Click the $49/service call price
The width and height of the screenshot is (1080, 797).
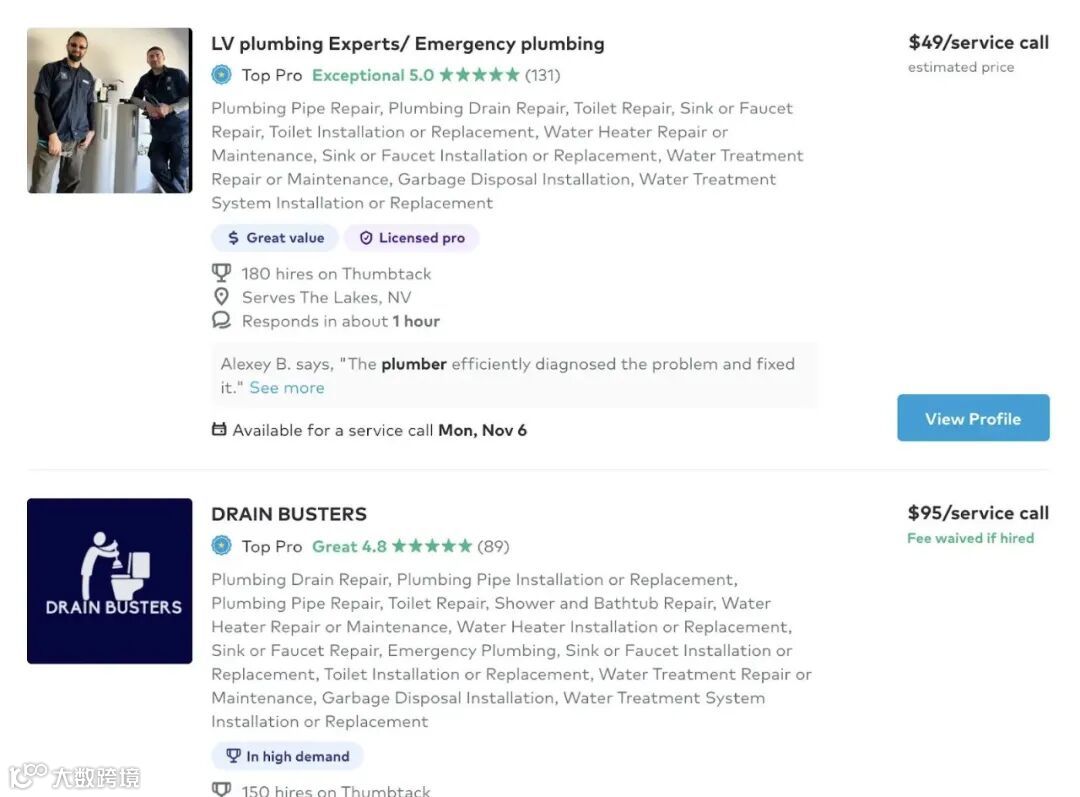[978, 42]
